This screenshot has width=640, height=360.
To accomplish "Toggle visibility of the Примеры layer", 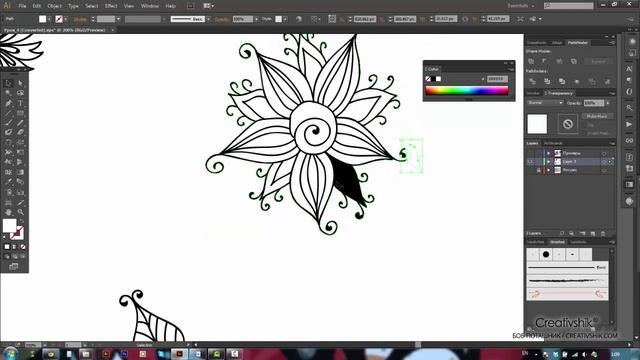I will tap(530, 153).
